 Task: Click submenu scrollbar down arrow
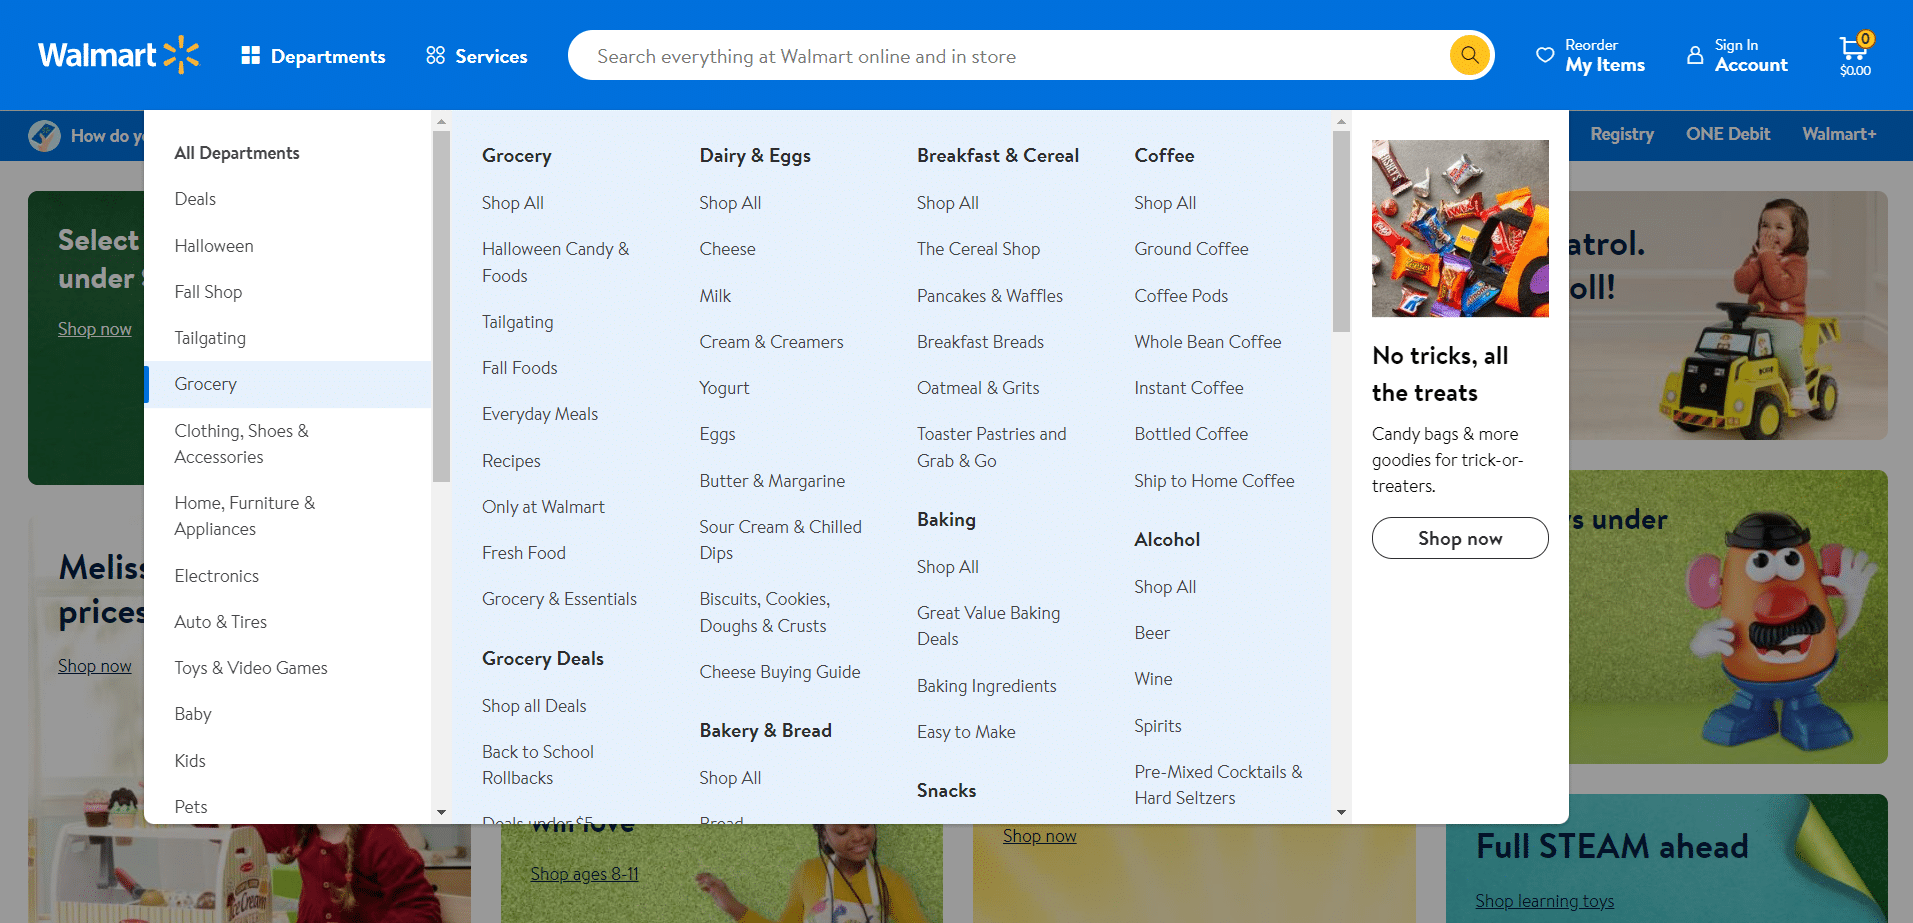point(1341,813)
